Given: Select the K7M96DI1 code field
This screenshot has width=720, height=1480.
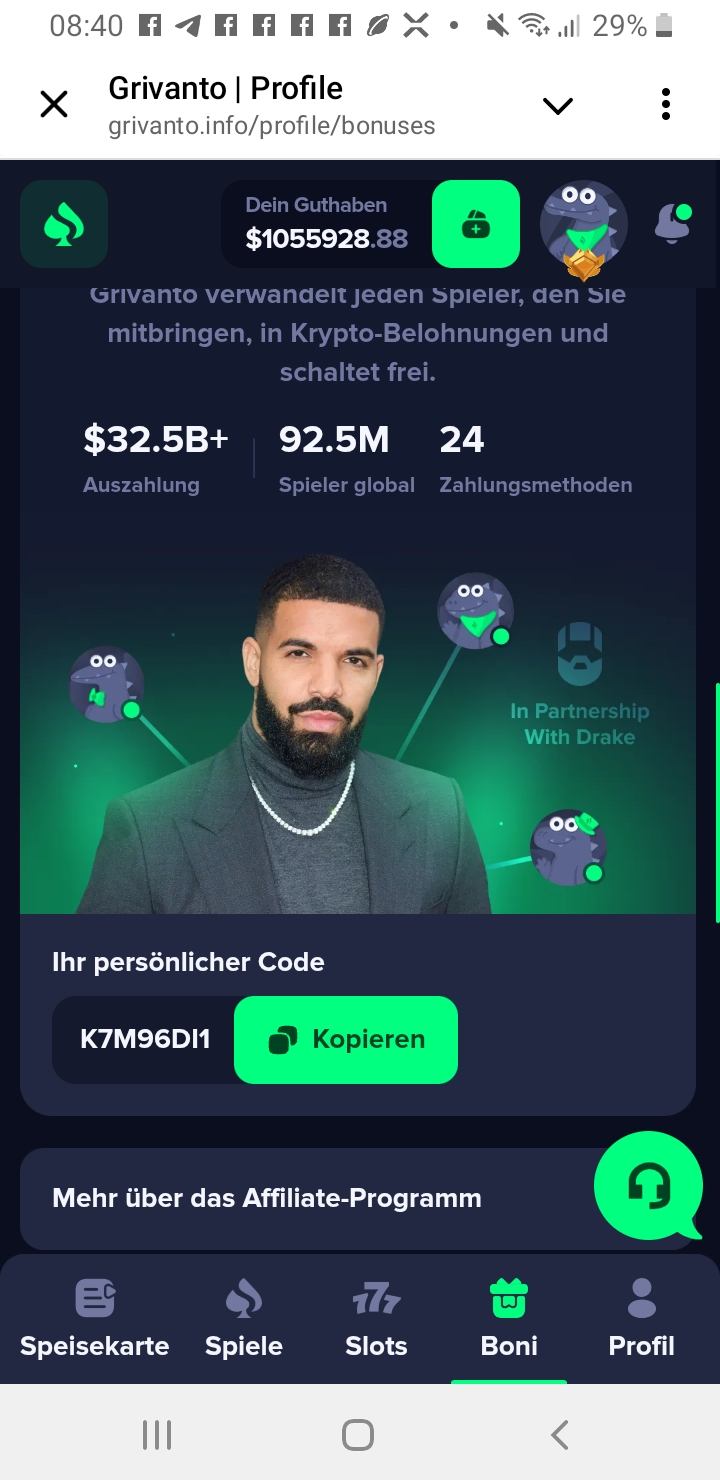Looking at the screenshot, I should coord(144,1040).
